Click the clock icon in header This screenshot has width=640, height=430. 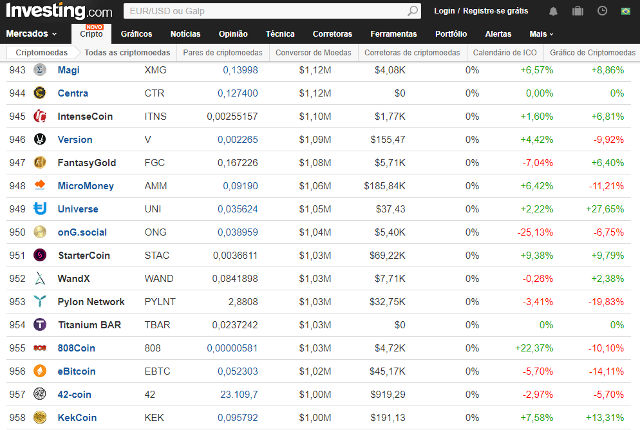pos(602,11)
